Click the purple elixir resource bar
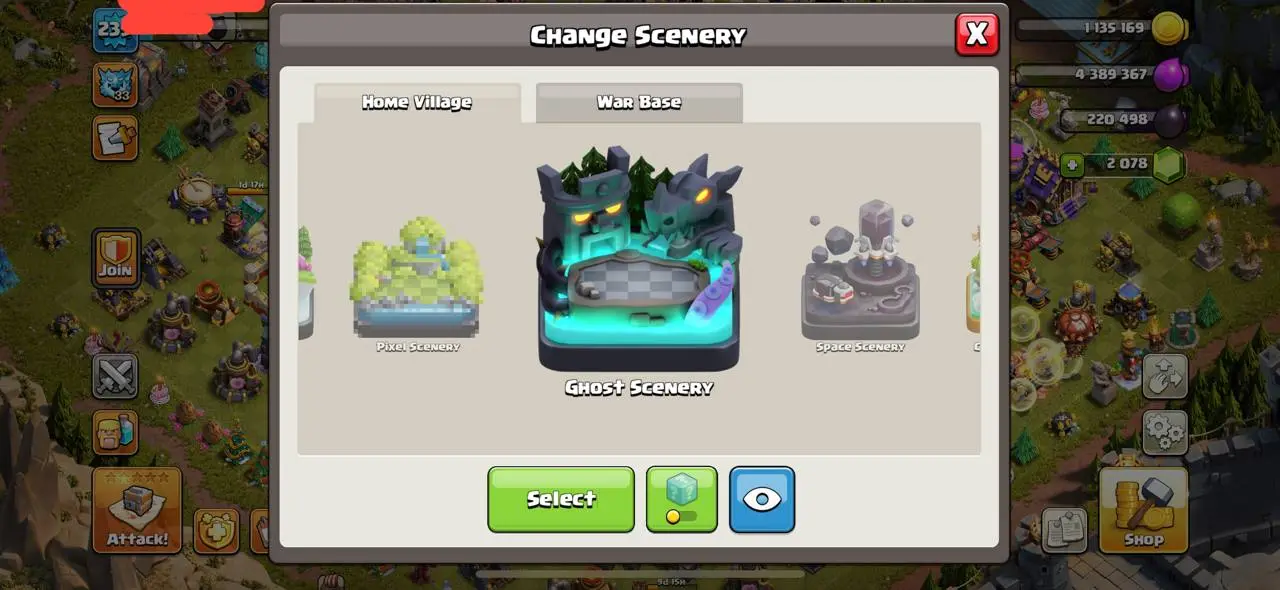 tap(1099, 74)
